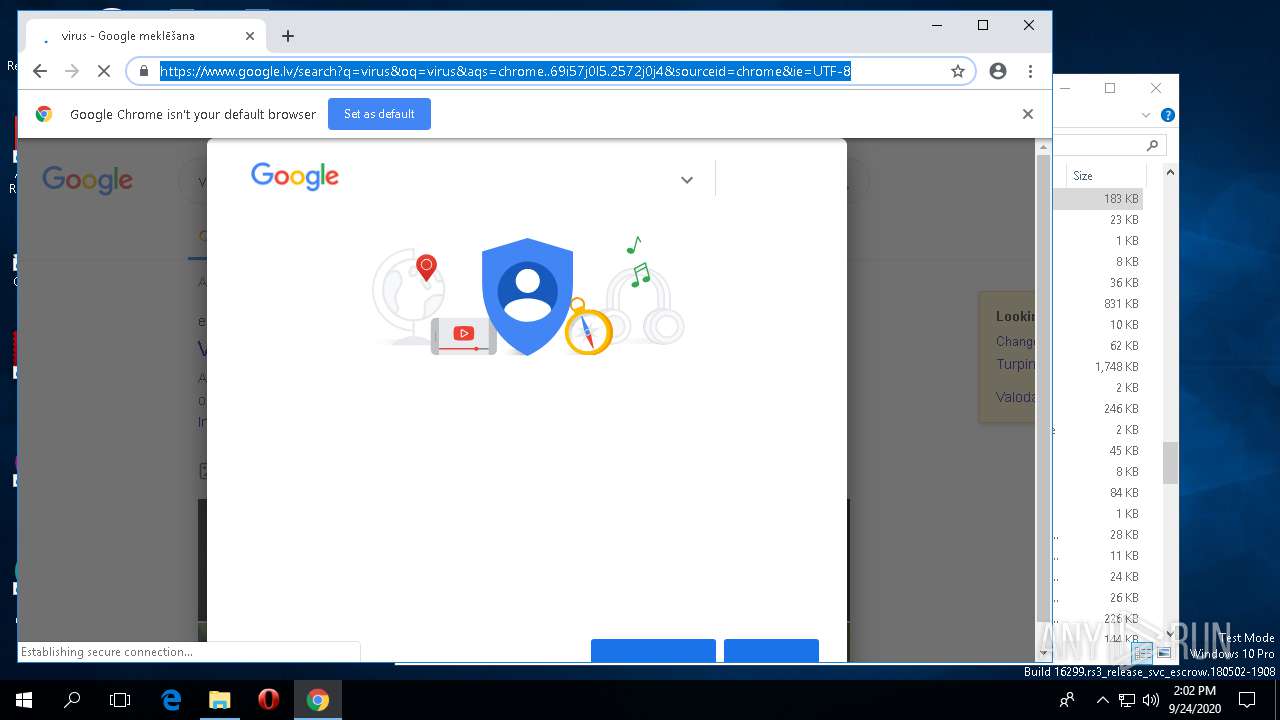This screenshot has height=720, width=1280.
Task: Open network status tray icon
Action: coord(1127,700)
